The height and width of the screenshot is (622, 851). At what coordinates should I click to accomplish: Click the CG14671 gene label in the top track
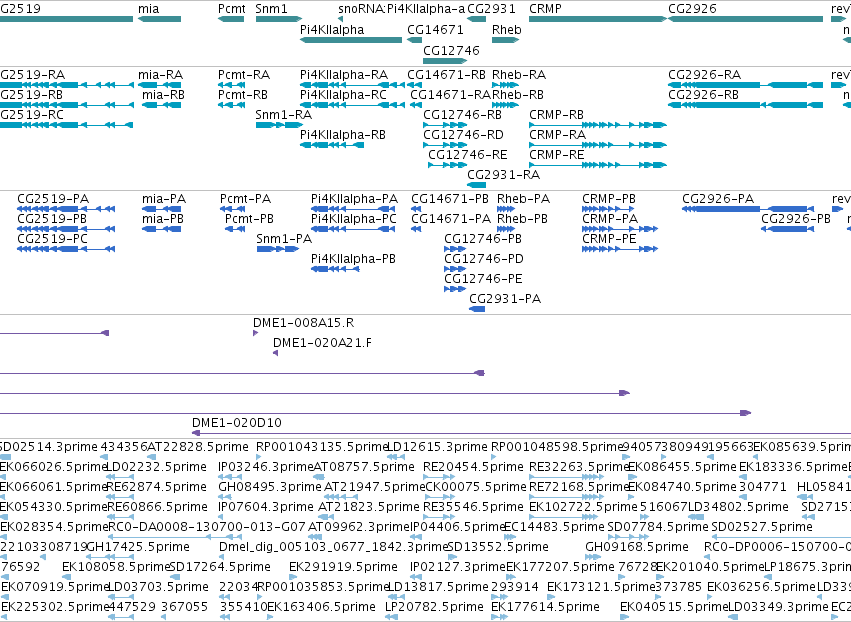coord(435,29)
